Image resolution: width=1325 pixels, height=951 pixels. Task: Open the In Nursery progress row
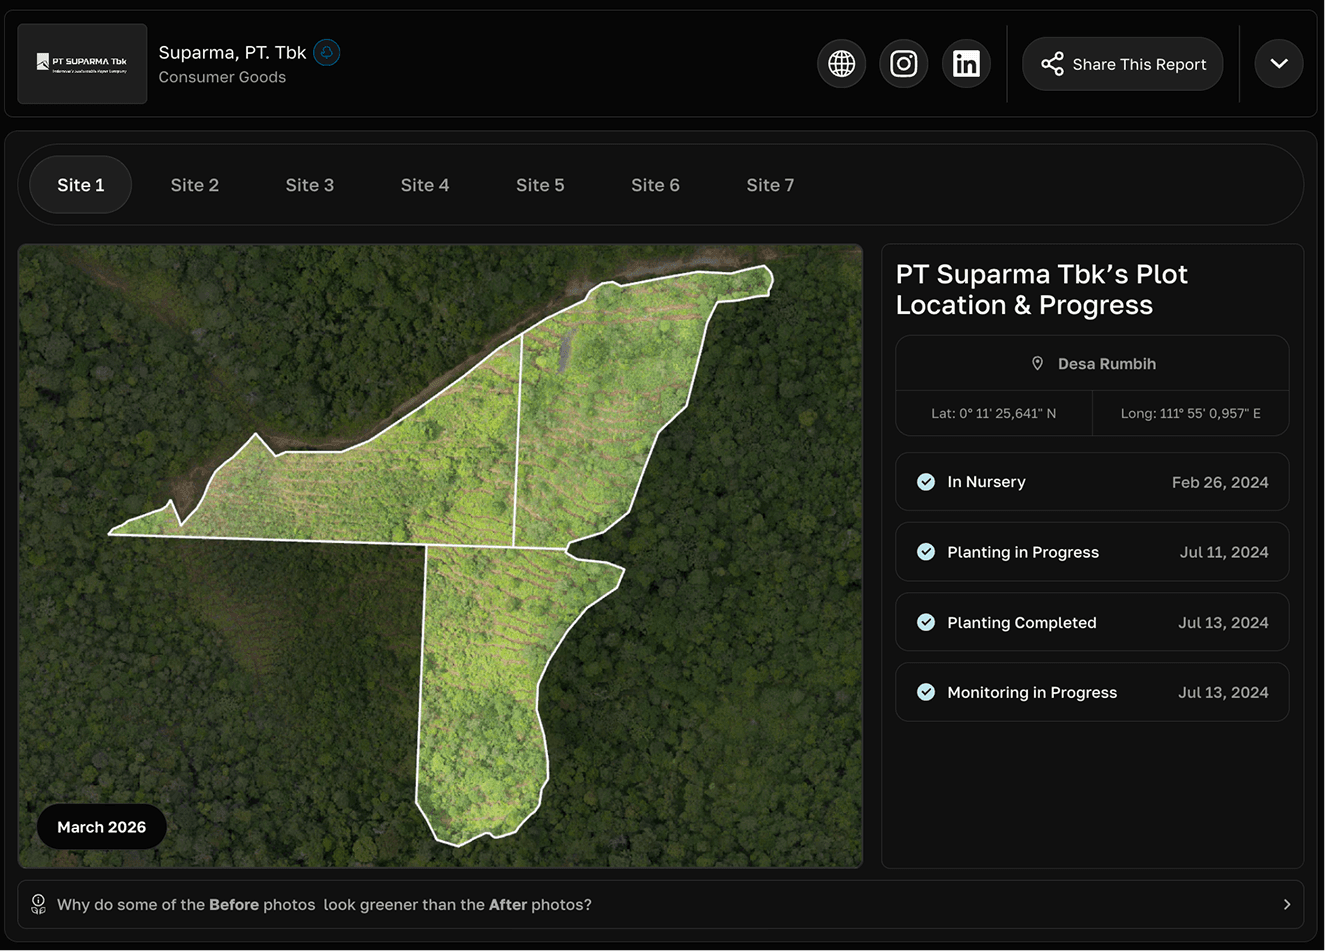[1092, 482]
